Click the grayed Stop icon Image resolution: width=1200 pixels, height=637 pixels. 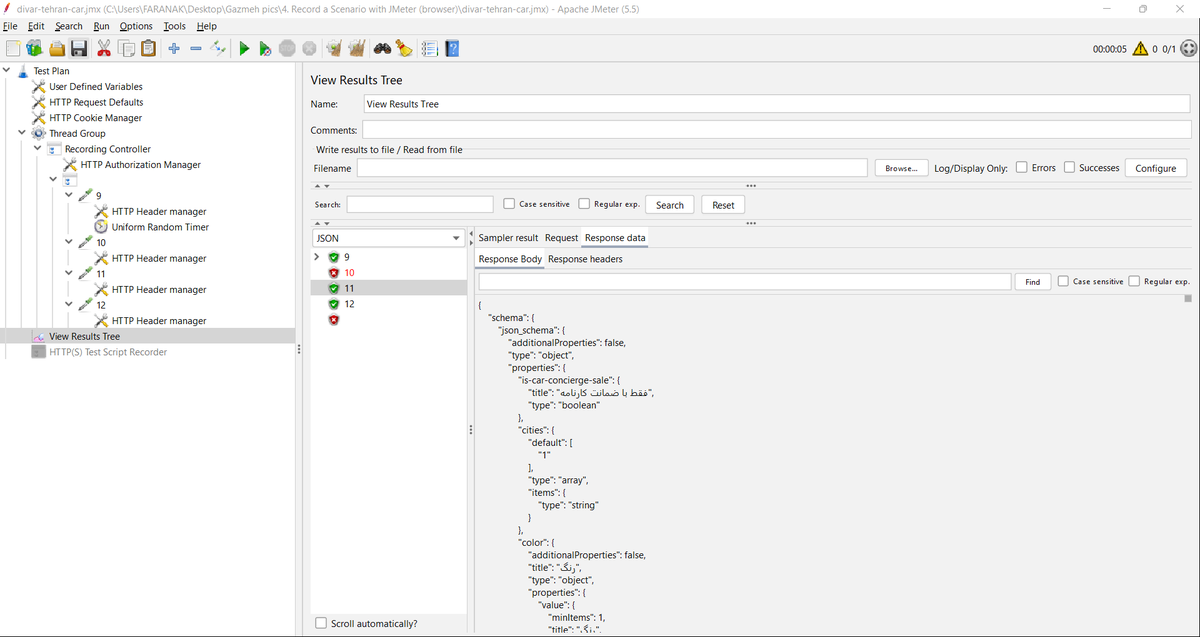click(x=287, y=48)
